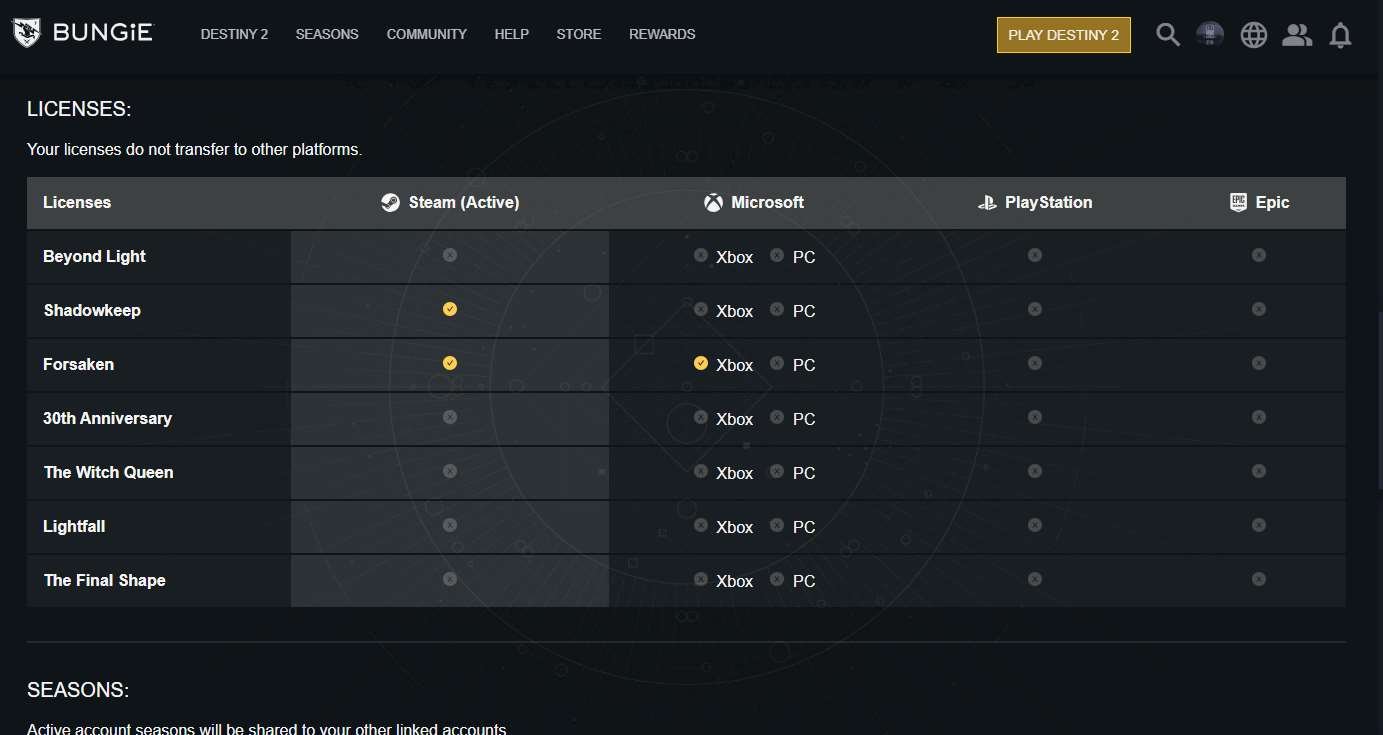The width and height of the screenshot is (1383, 735).
Task: Click the licenses do not transfer notice
Action: click(x=194, y=150)
